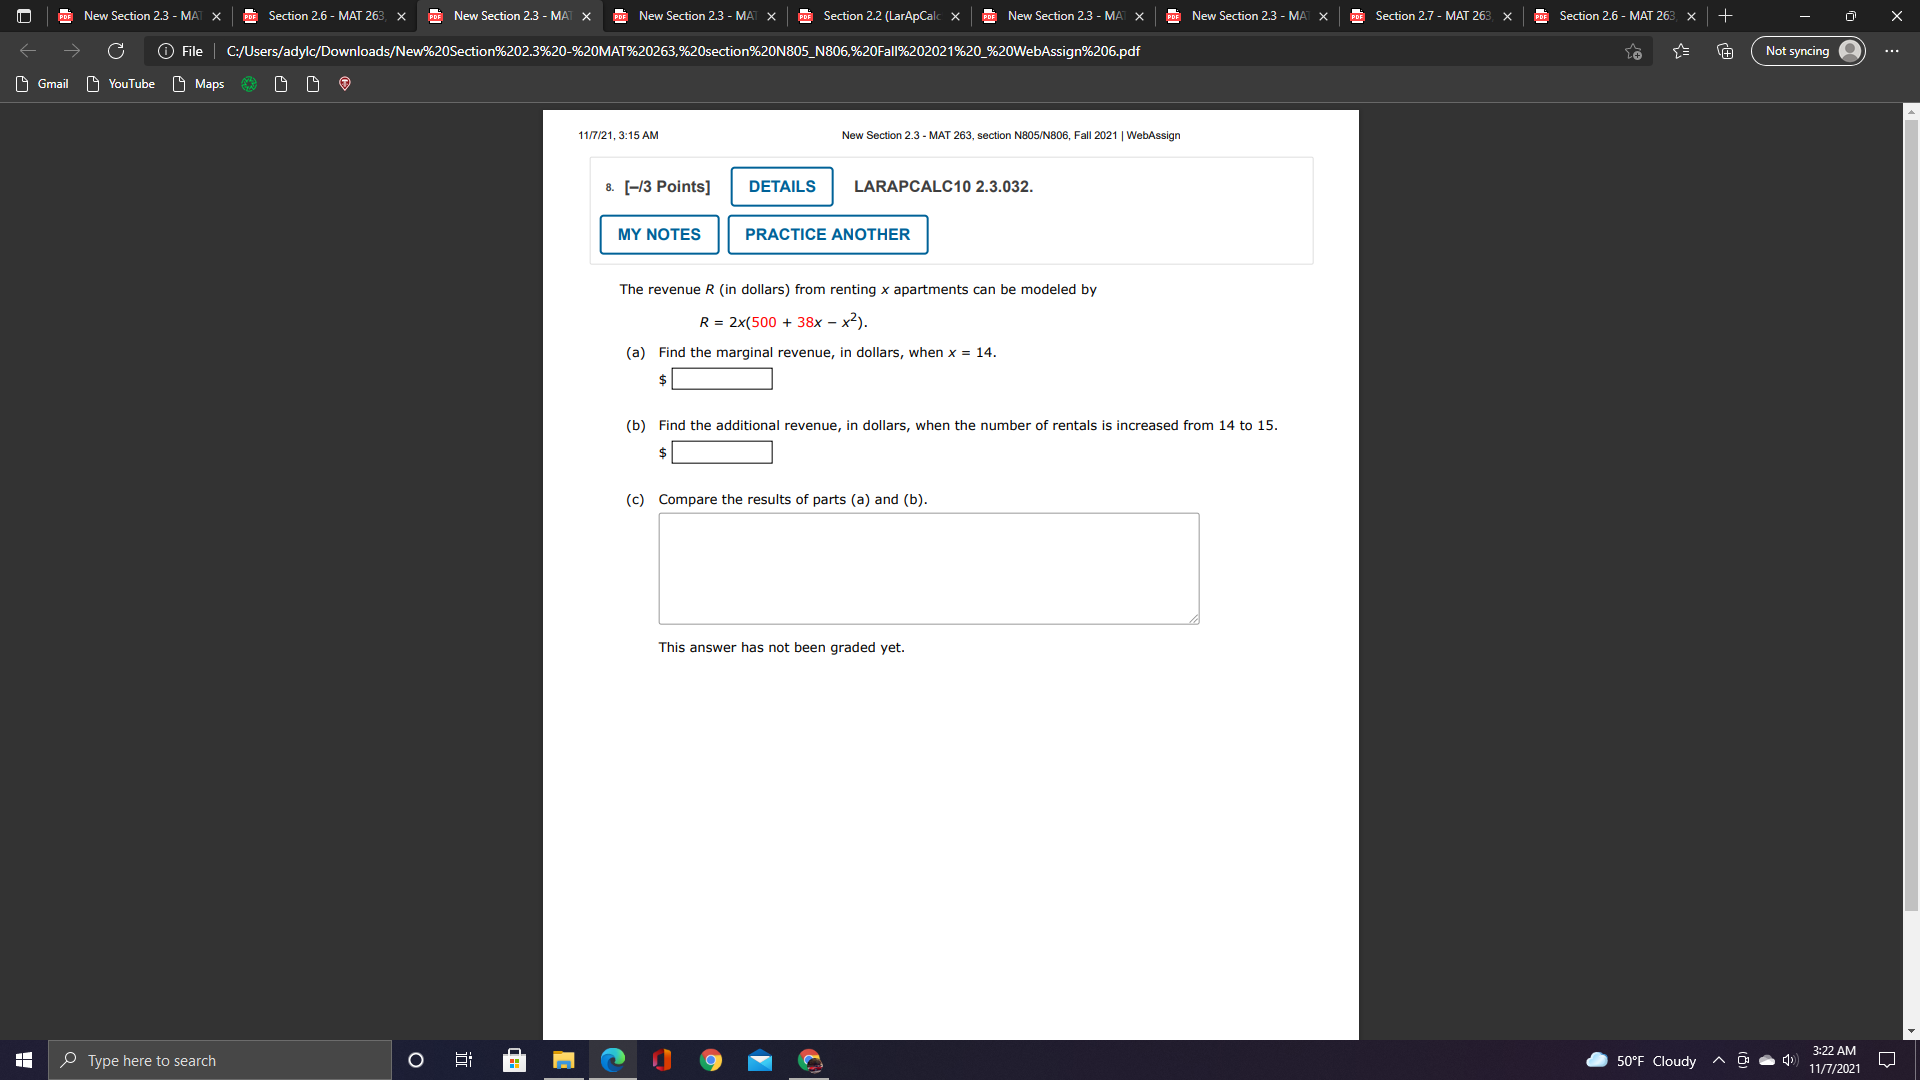Viewport: 1920px width, 1080px height.
Task: Click MY NOTES for this problem
Action: [658, 234]
